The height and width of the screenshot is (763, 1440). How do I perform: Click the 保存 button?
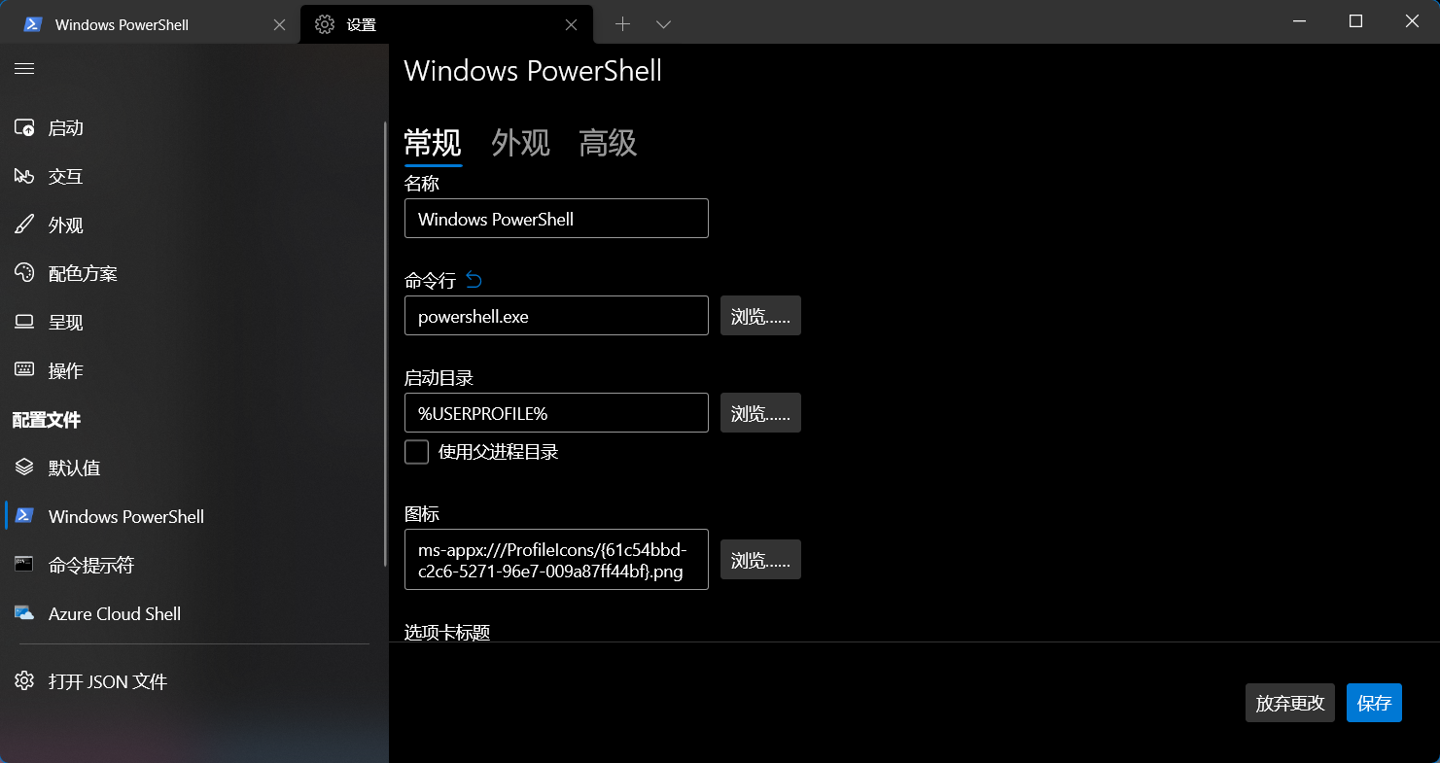point(1374,703)
